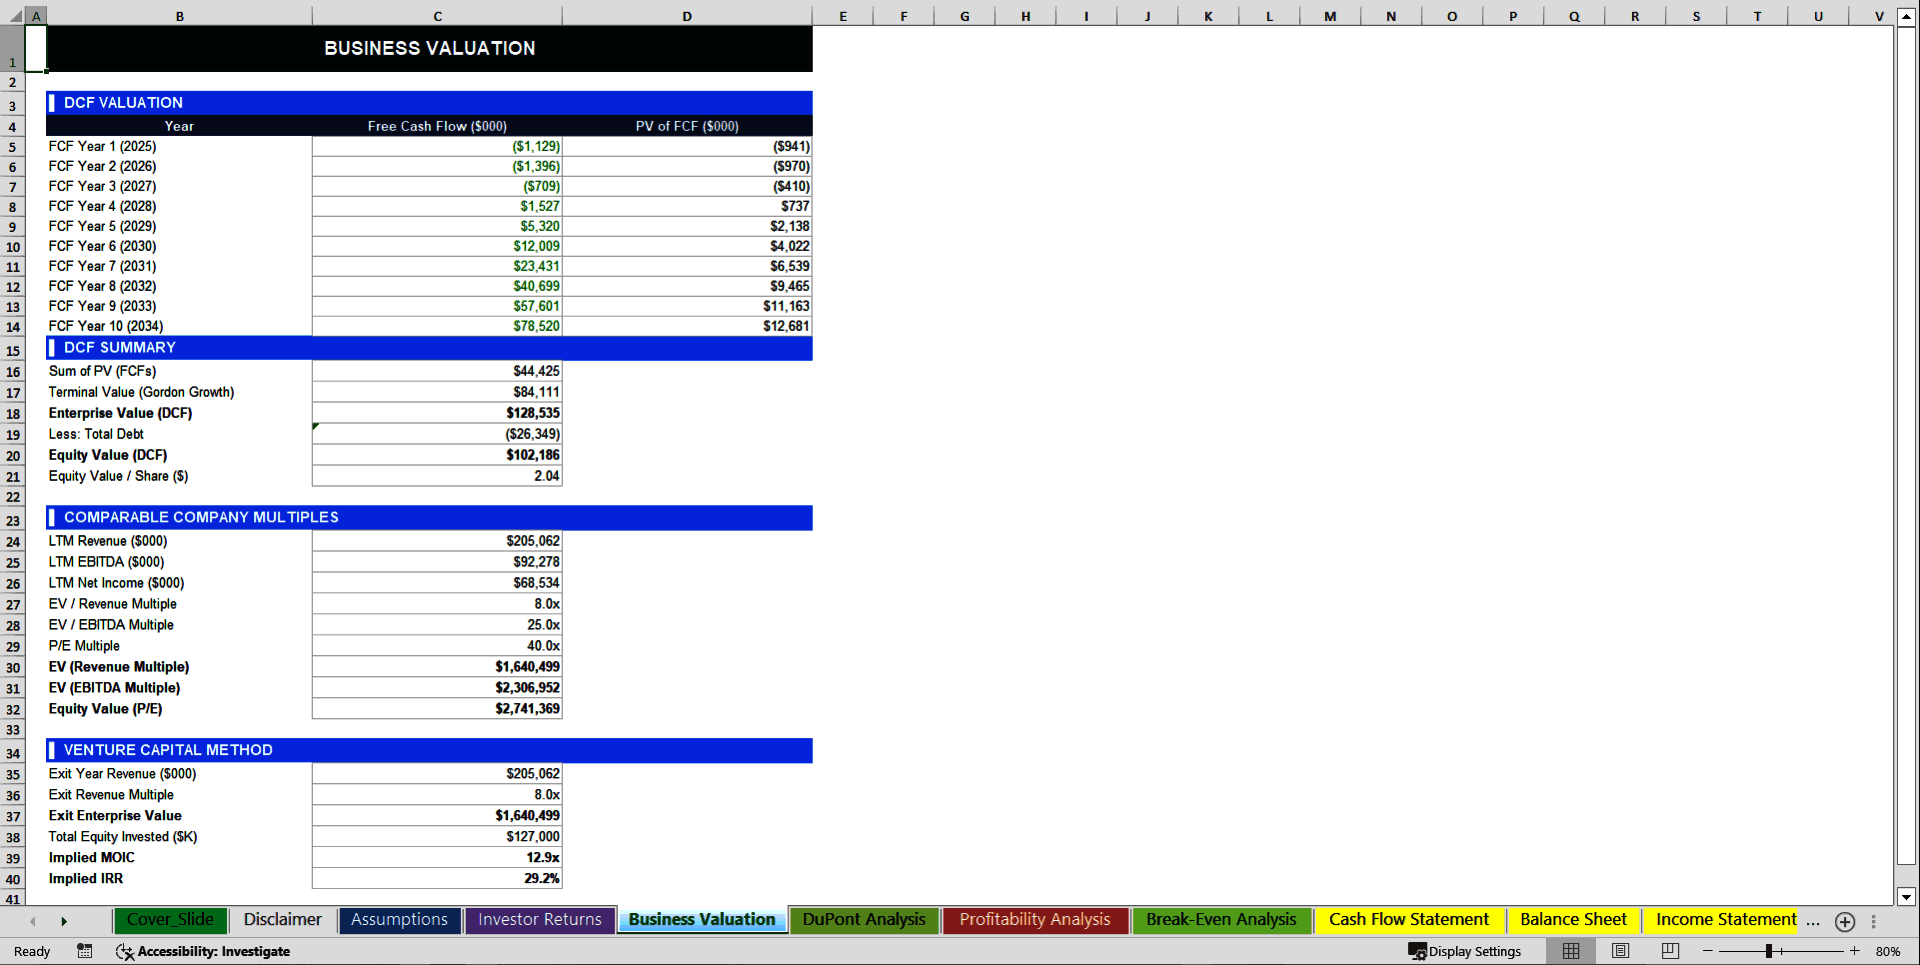Open the Balance Sheet tab
1920x965 pixels.
(x=1573, y=920)
